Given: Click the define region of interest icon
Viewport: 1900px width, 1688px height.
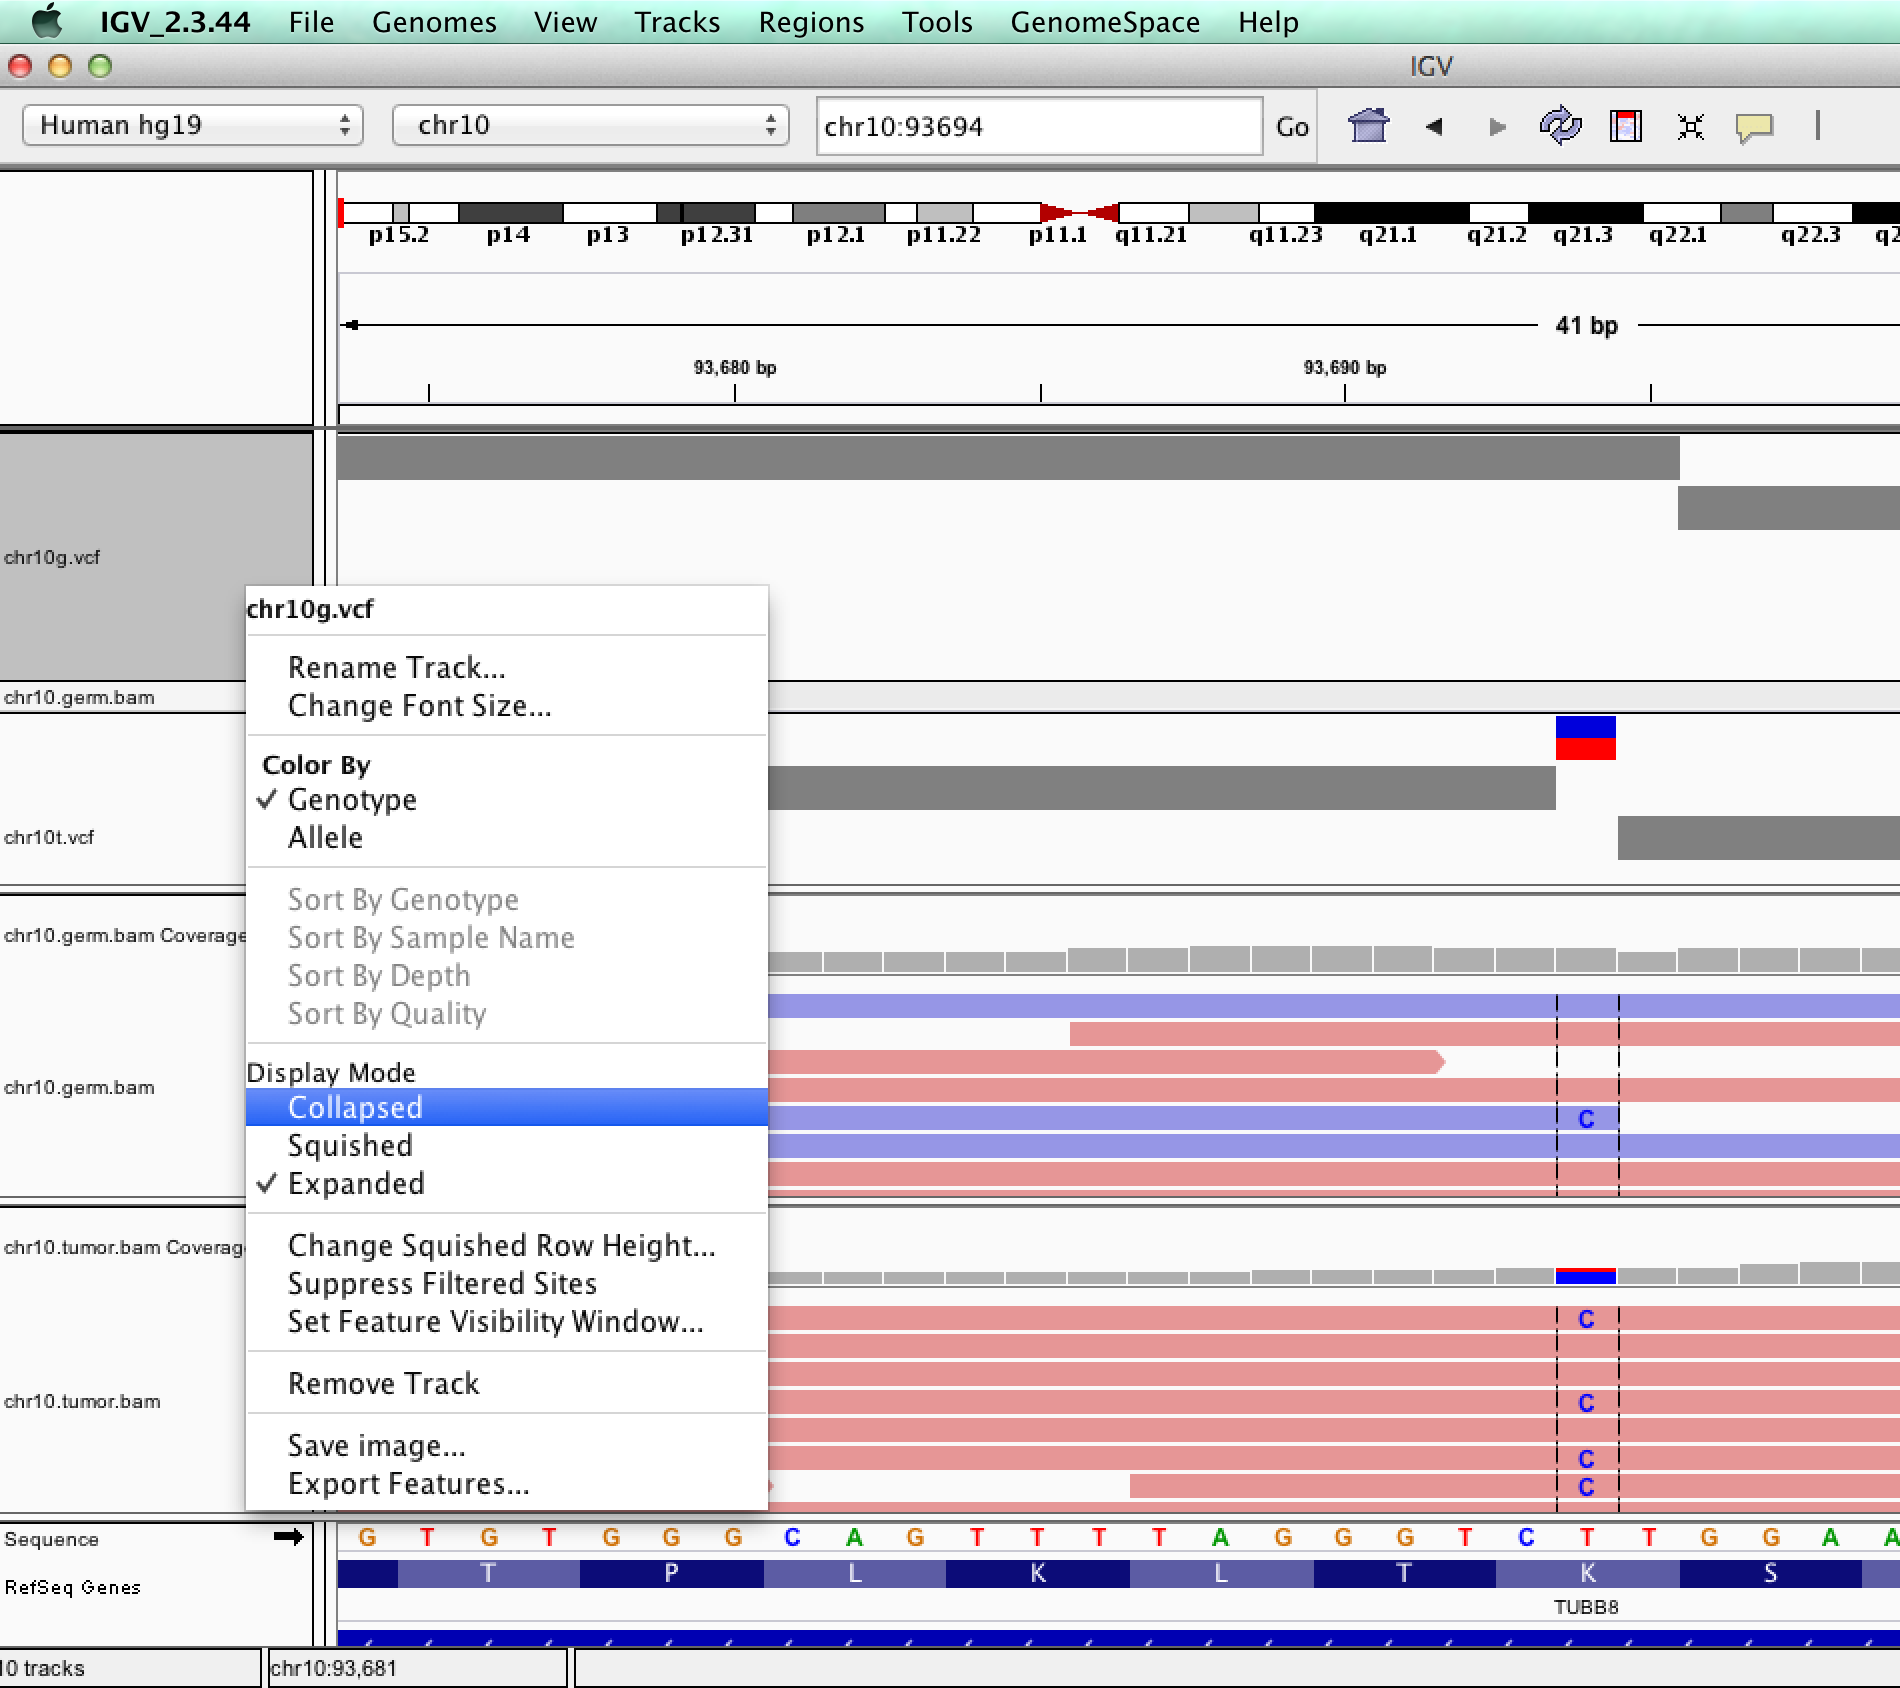Looking at the screenshot, I should [1626, 126].
